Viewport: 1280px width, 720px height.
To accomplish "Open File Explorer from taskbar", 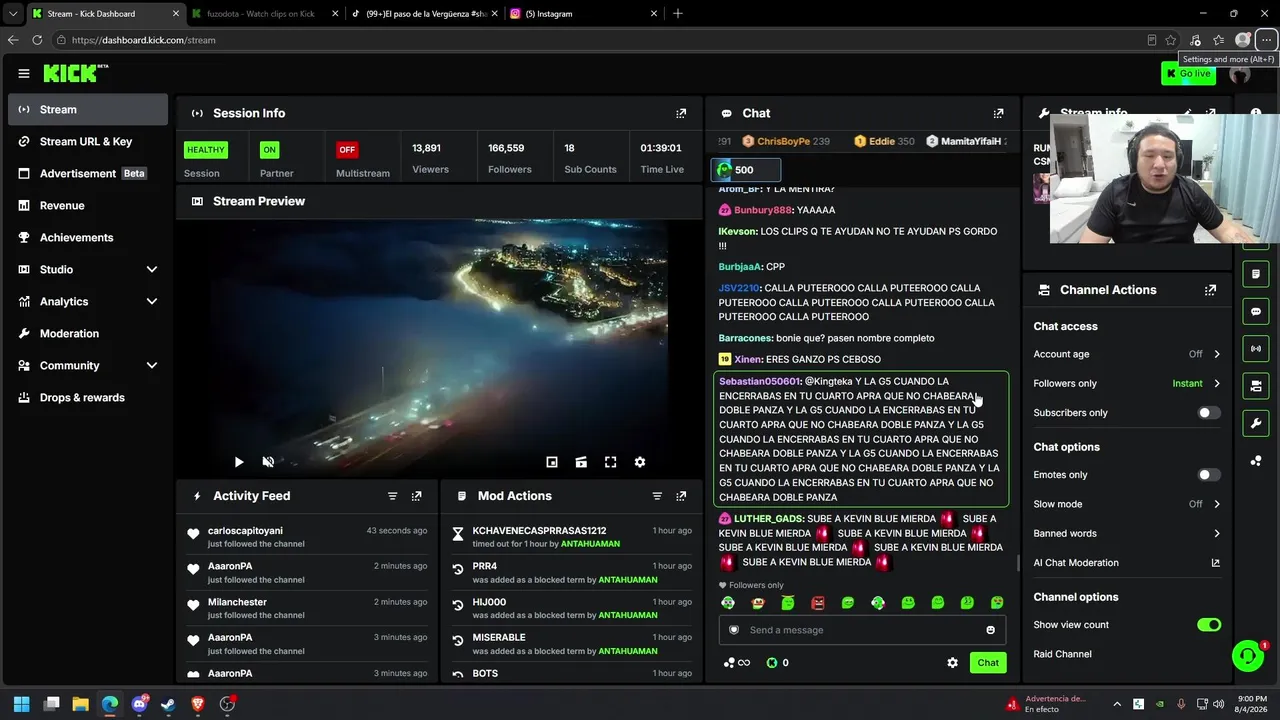I will (x=81, y=704).
